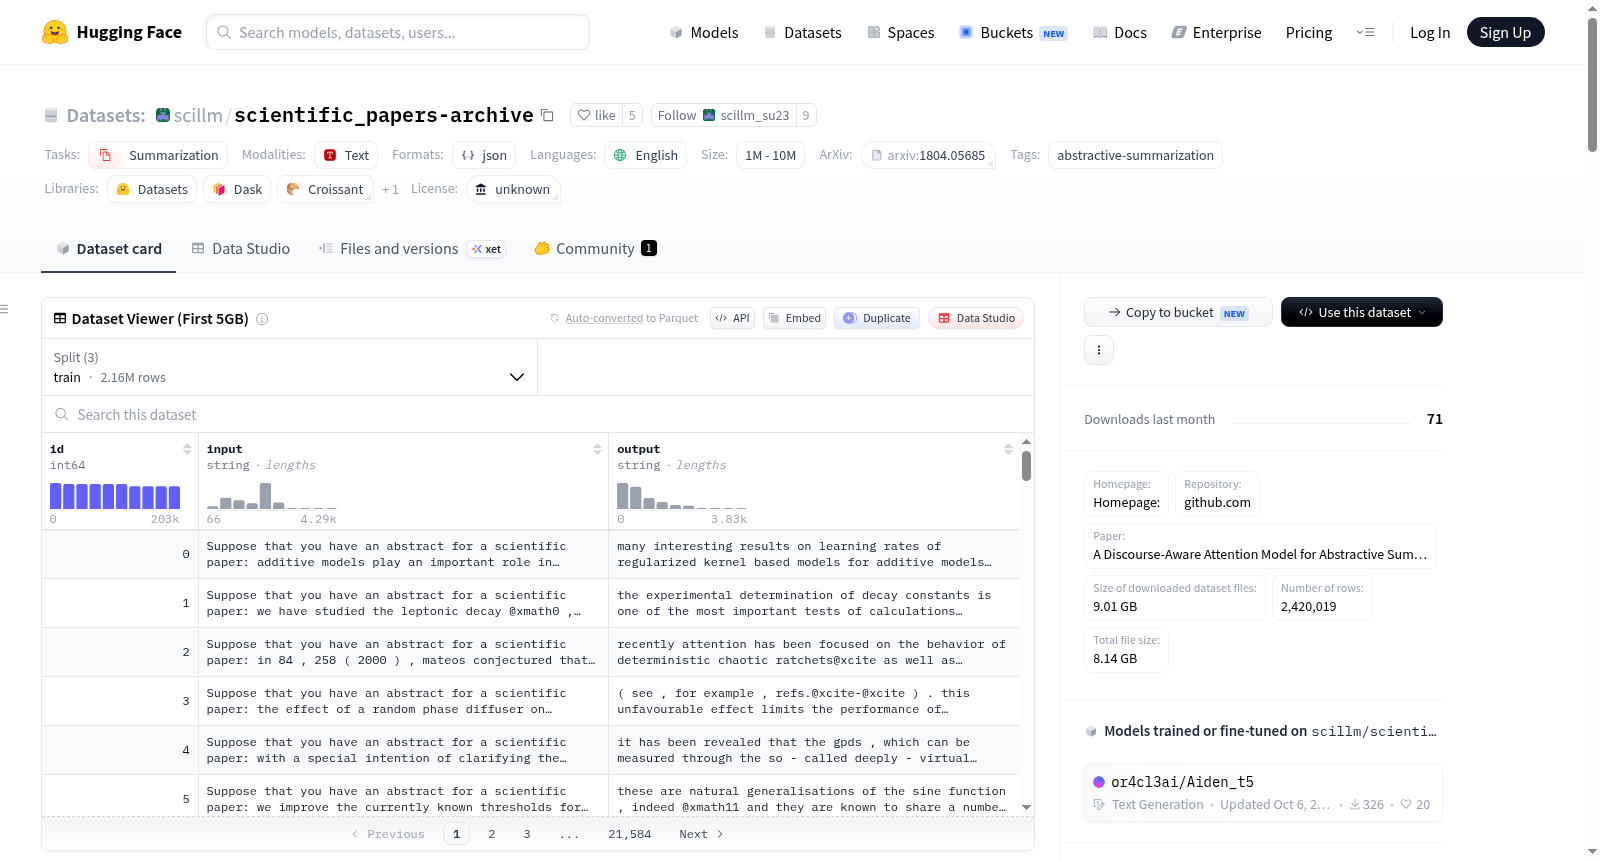This screenshot has width=1600, height=861.
Task: Follow the scillm_su23 organization
Action: (723, 115)
